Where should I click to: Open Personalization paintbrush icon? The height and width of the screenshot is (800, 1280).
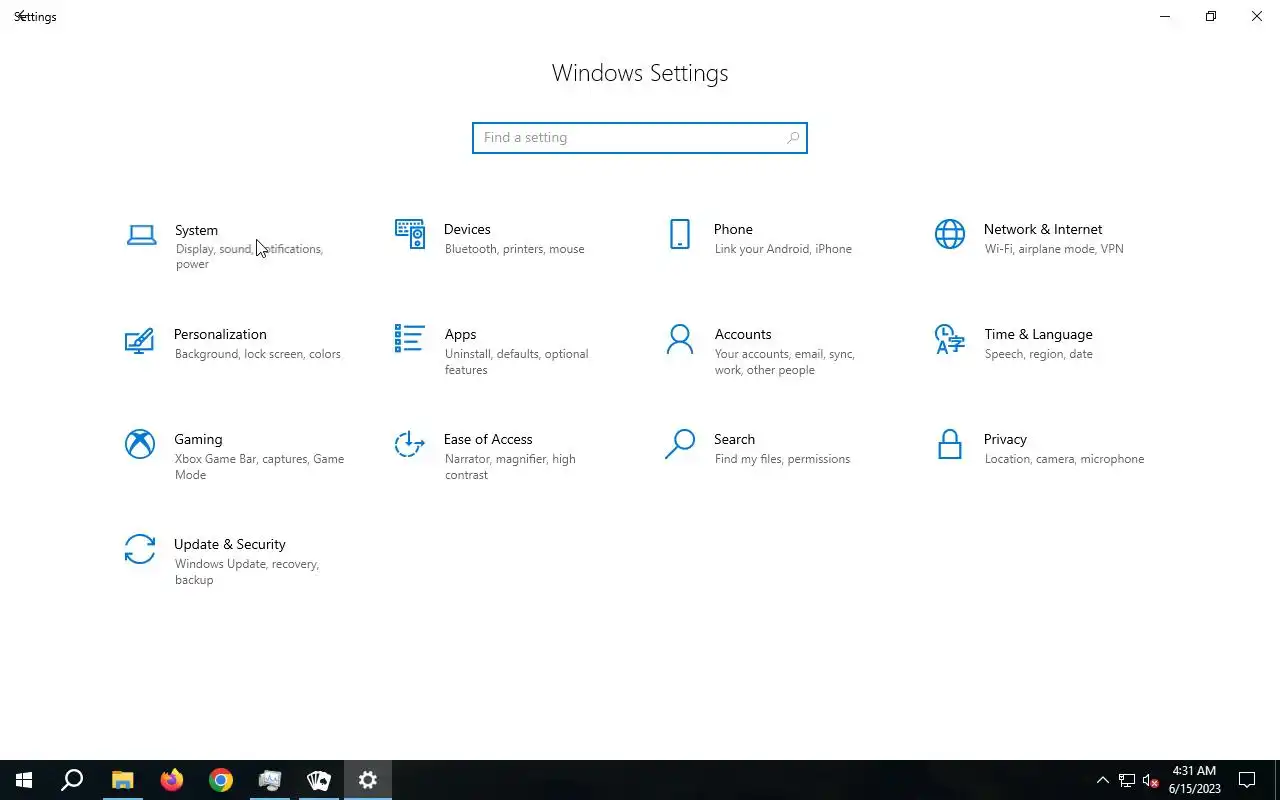[x=139, y=340]
